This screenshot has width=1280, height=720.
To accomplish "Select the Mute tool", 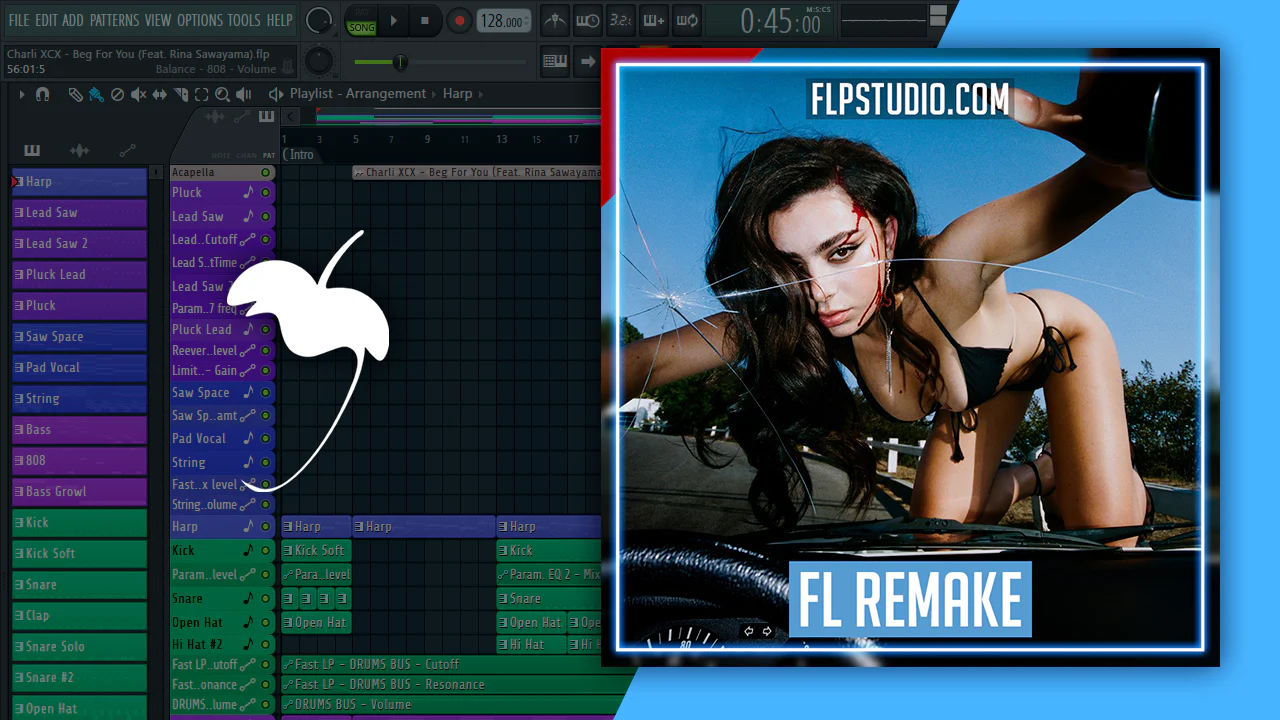I will [x=138, y=94].
